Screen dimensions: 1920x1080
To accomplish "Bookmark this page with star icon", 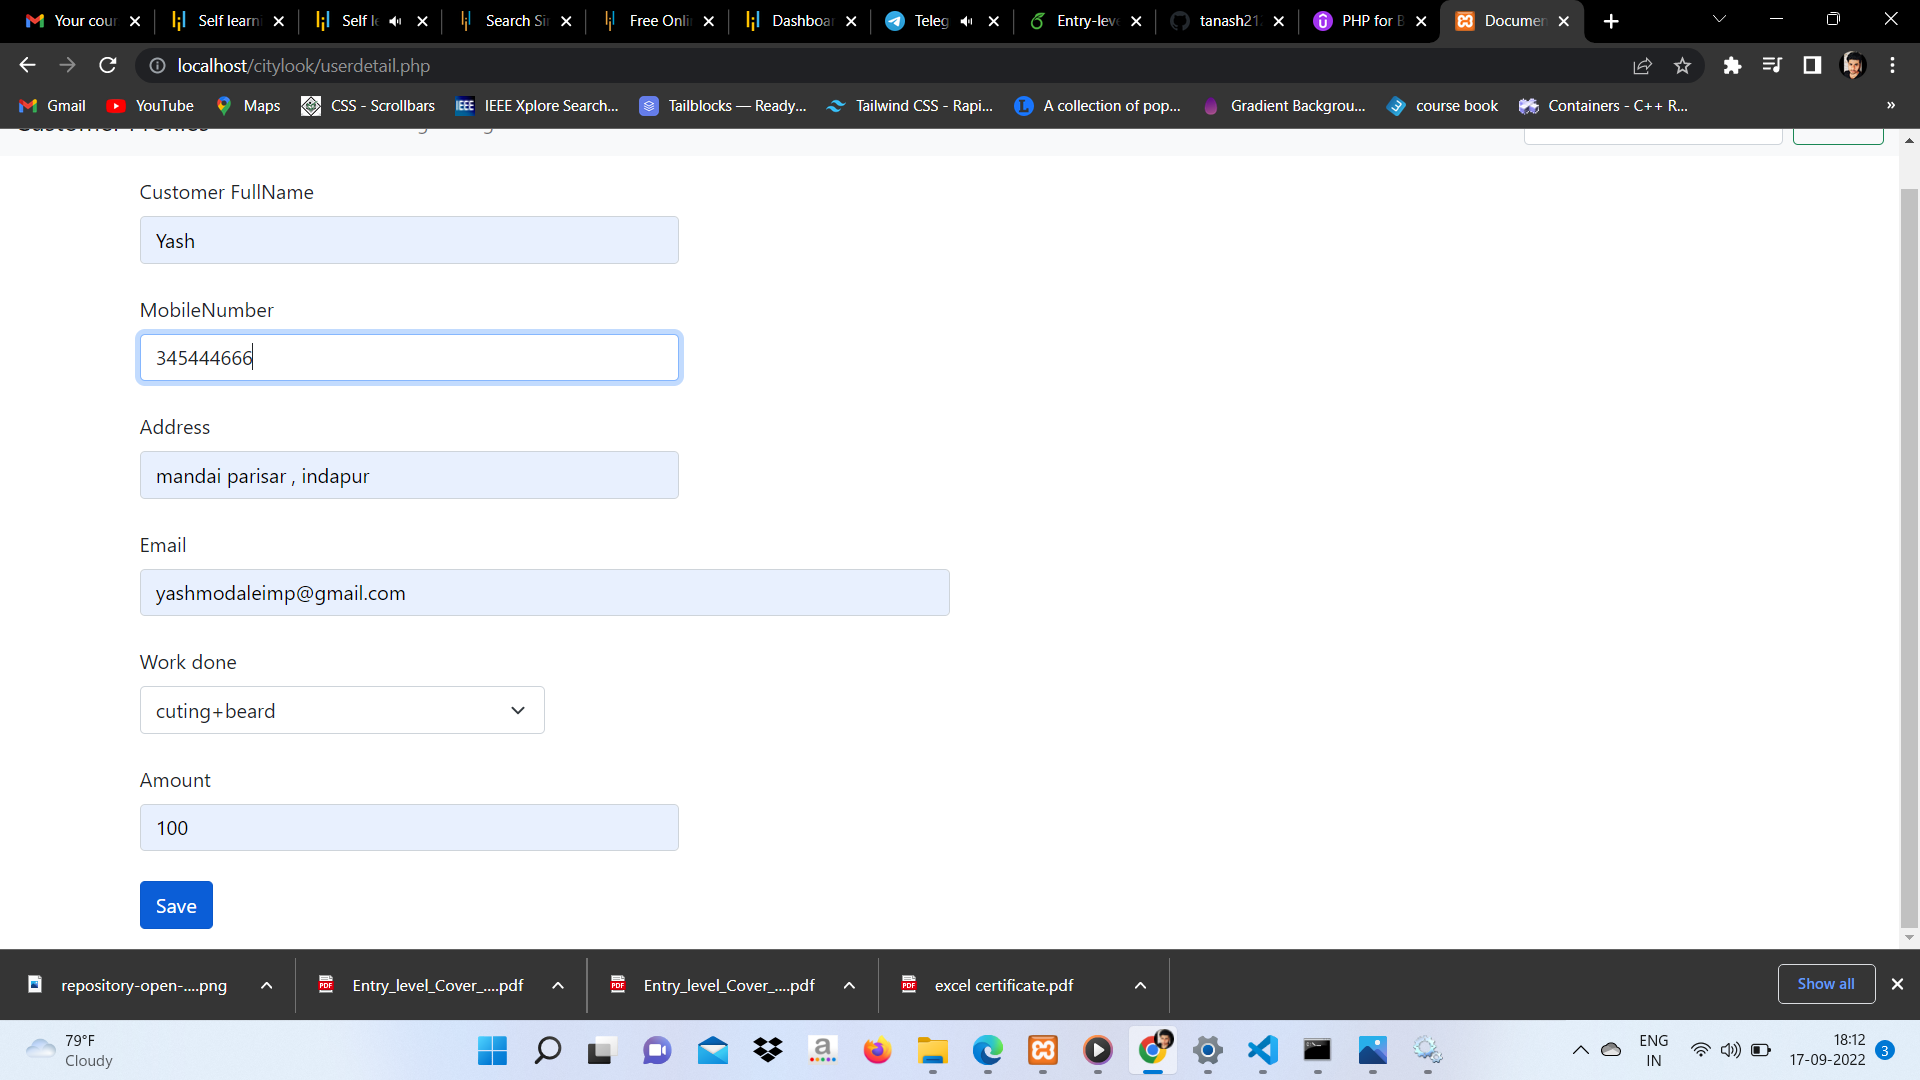I will [x=1682, y=66].
